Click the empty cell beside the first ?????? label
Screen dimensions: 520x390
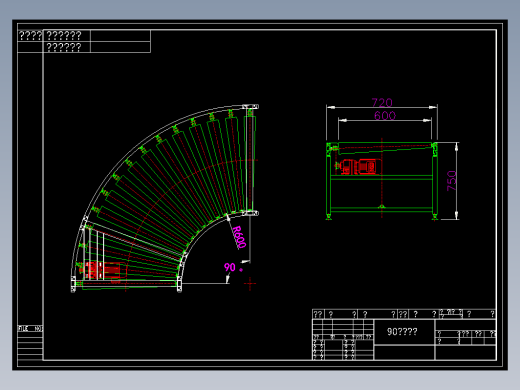[120, 35]
